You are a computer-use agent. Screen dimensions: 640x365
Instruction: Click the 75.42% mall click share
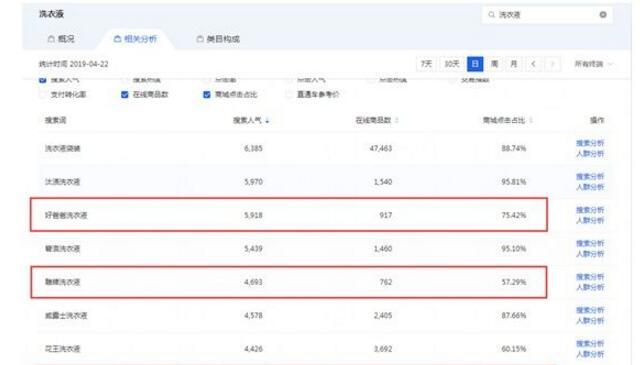[514, 215]
